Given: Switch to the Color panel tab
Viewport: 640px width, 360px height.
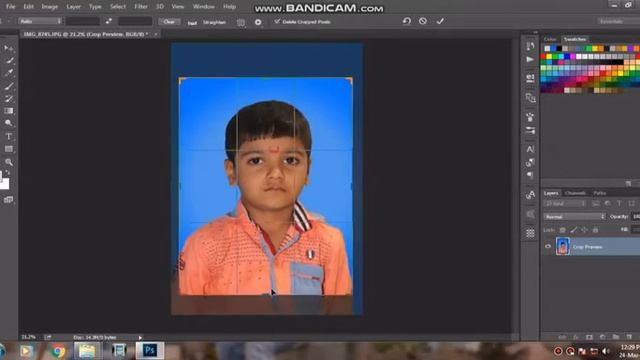Looking at the screenshot, I should click(x=550, y=39).
